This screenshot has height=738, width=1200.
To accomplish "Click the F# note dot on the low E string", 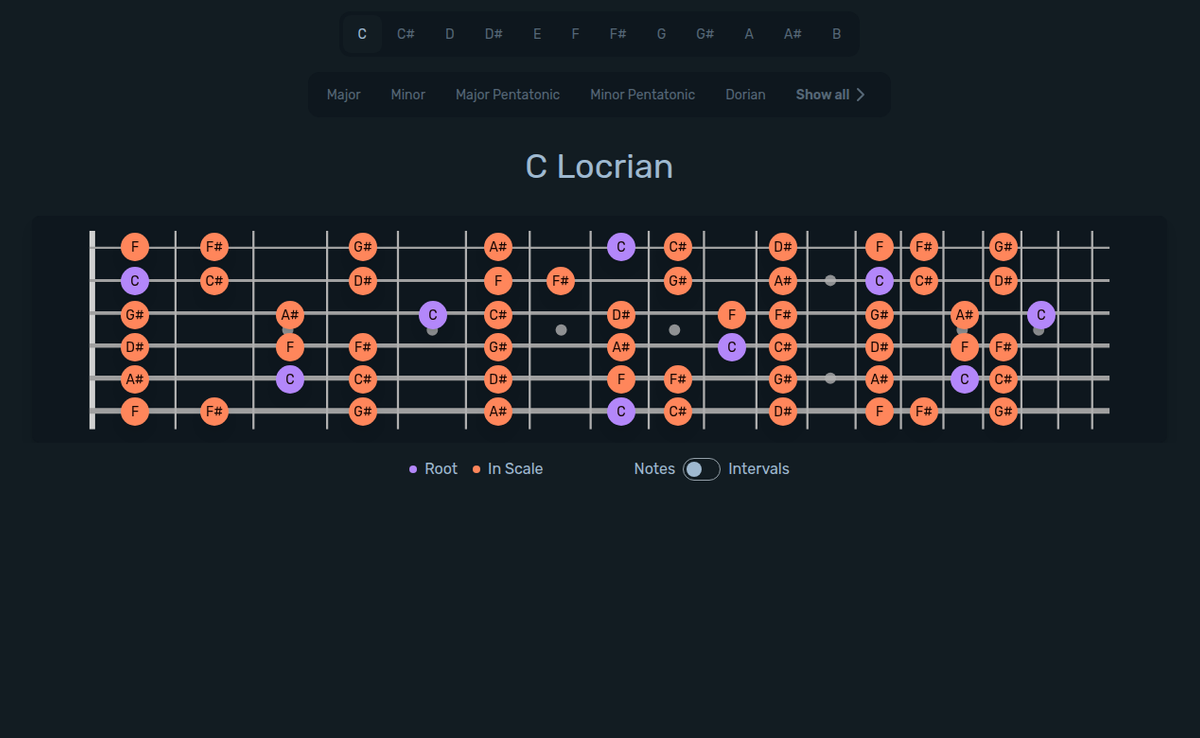I will (214, 411).
